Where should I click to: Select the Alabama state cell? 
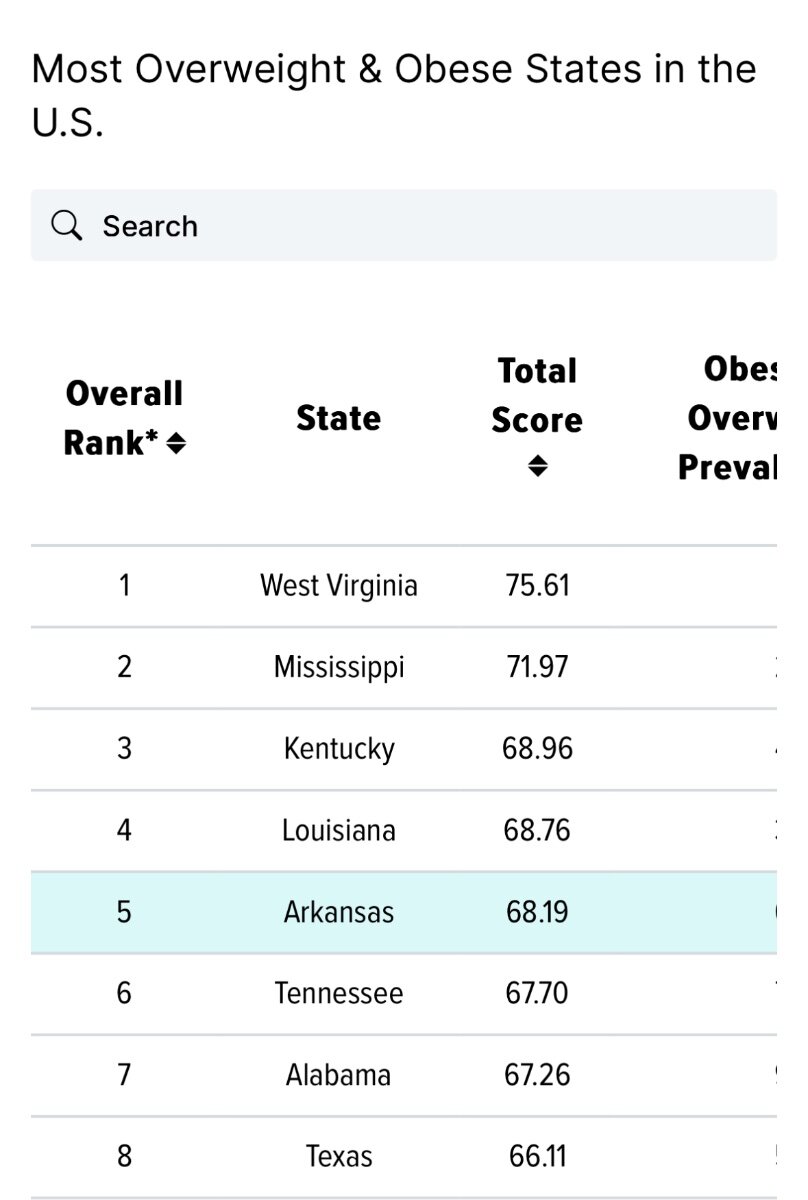tap(338, 1075)
